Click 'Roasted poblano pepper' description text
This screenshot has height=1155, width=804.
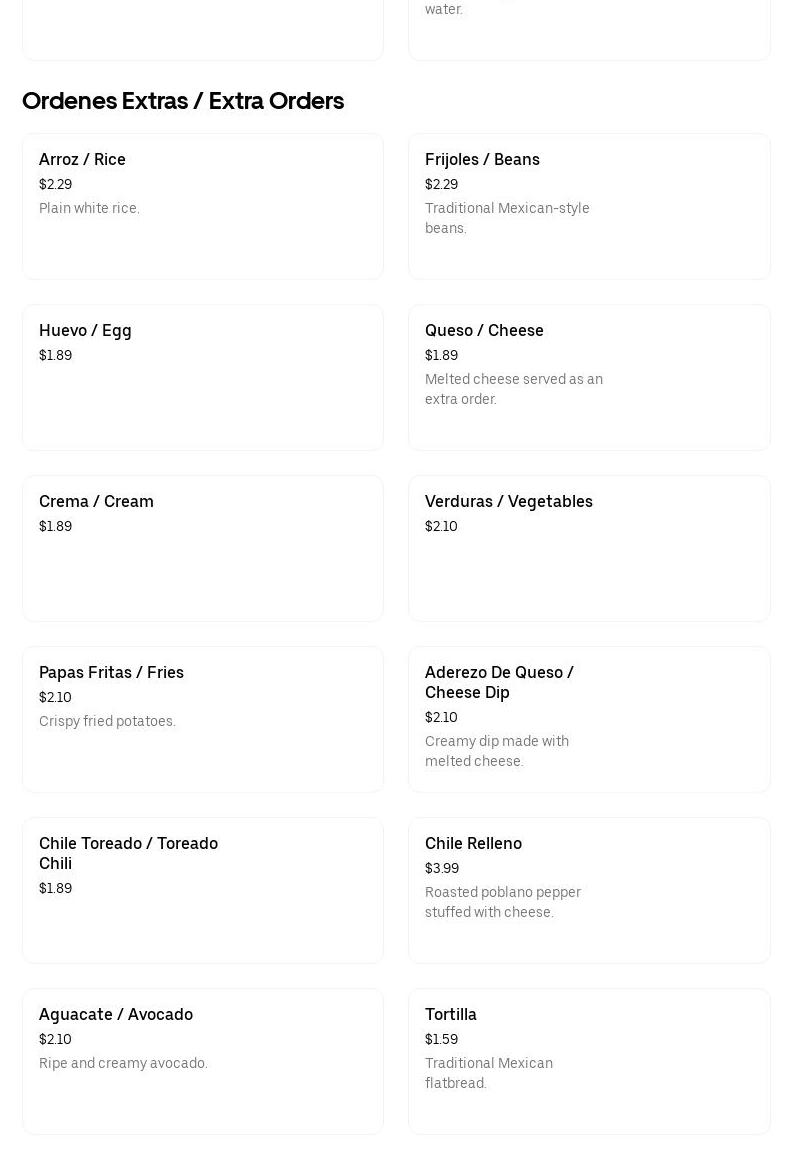click(x=503, y=891)
